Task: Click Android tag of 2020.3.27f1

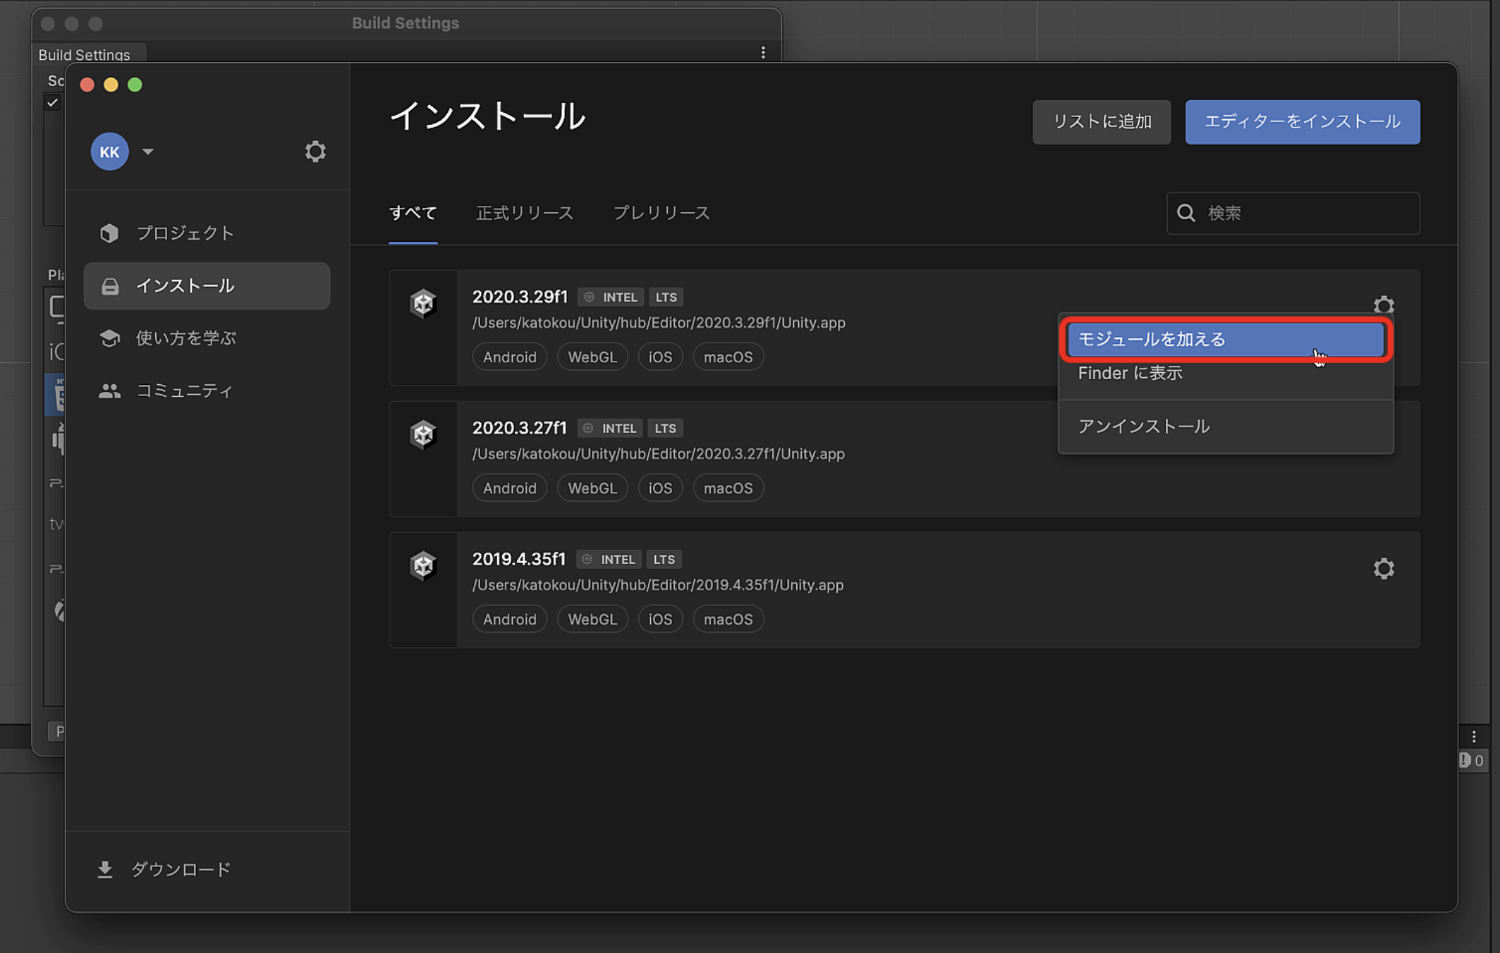Action: pyautogui.click(x=510, y=488)
